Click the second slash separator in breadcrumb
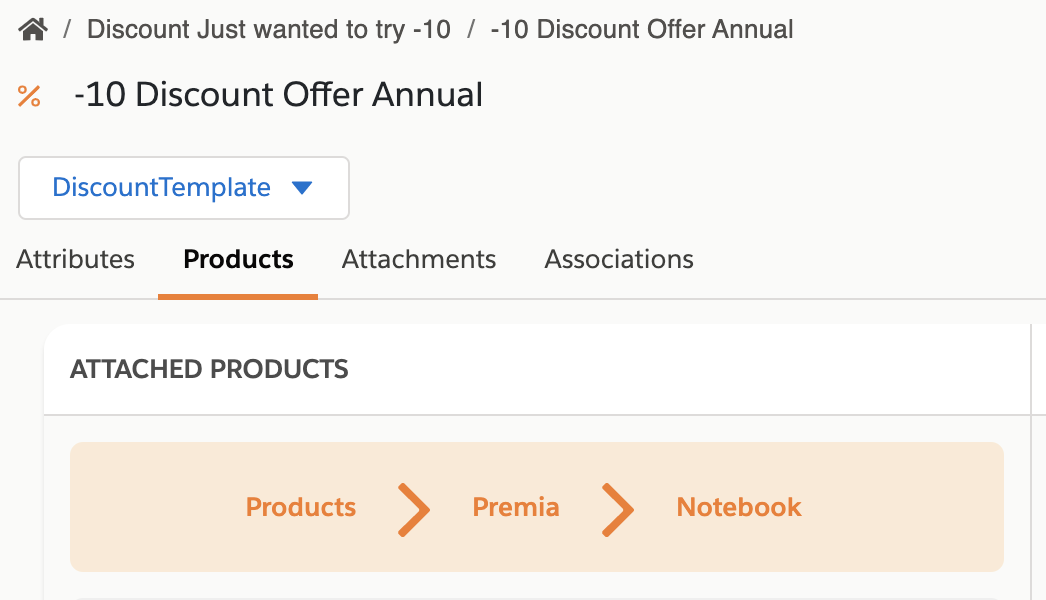Screen dimensions: 1046x600 [471, 29]
